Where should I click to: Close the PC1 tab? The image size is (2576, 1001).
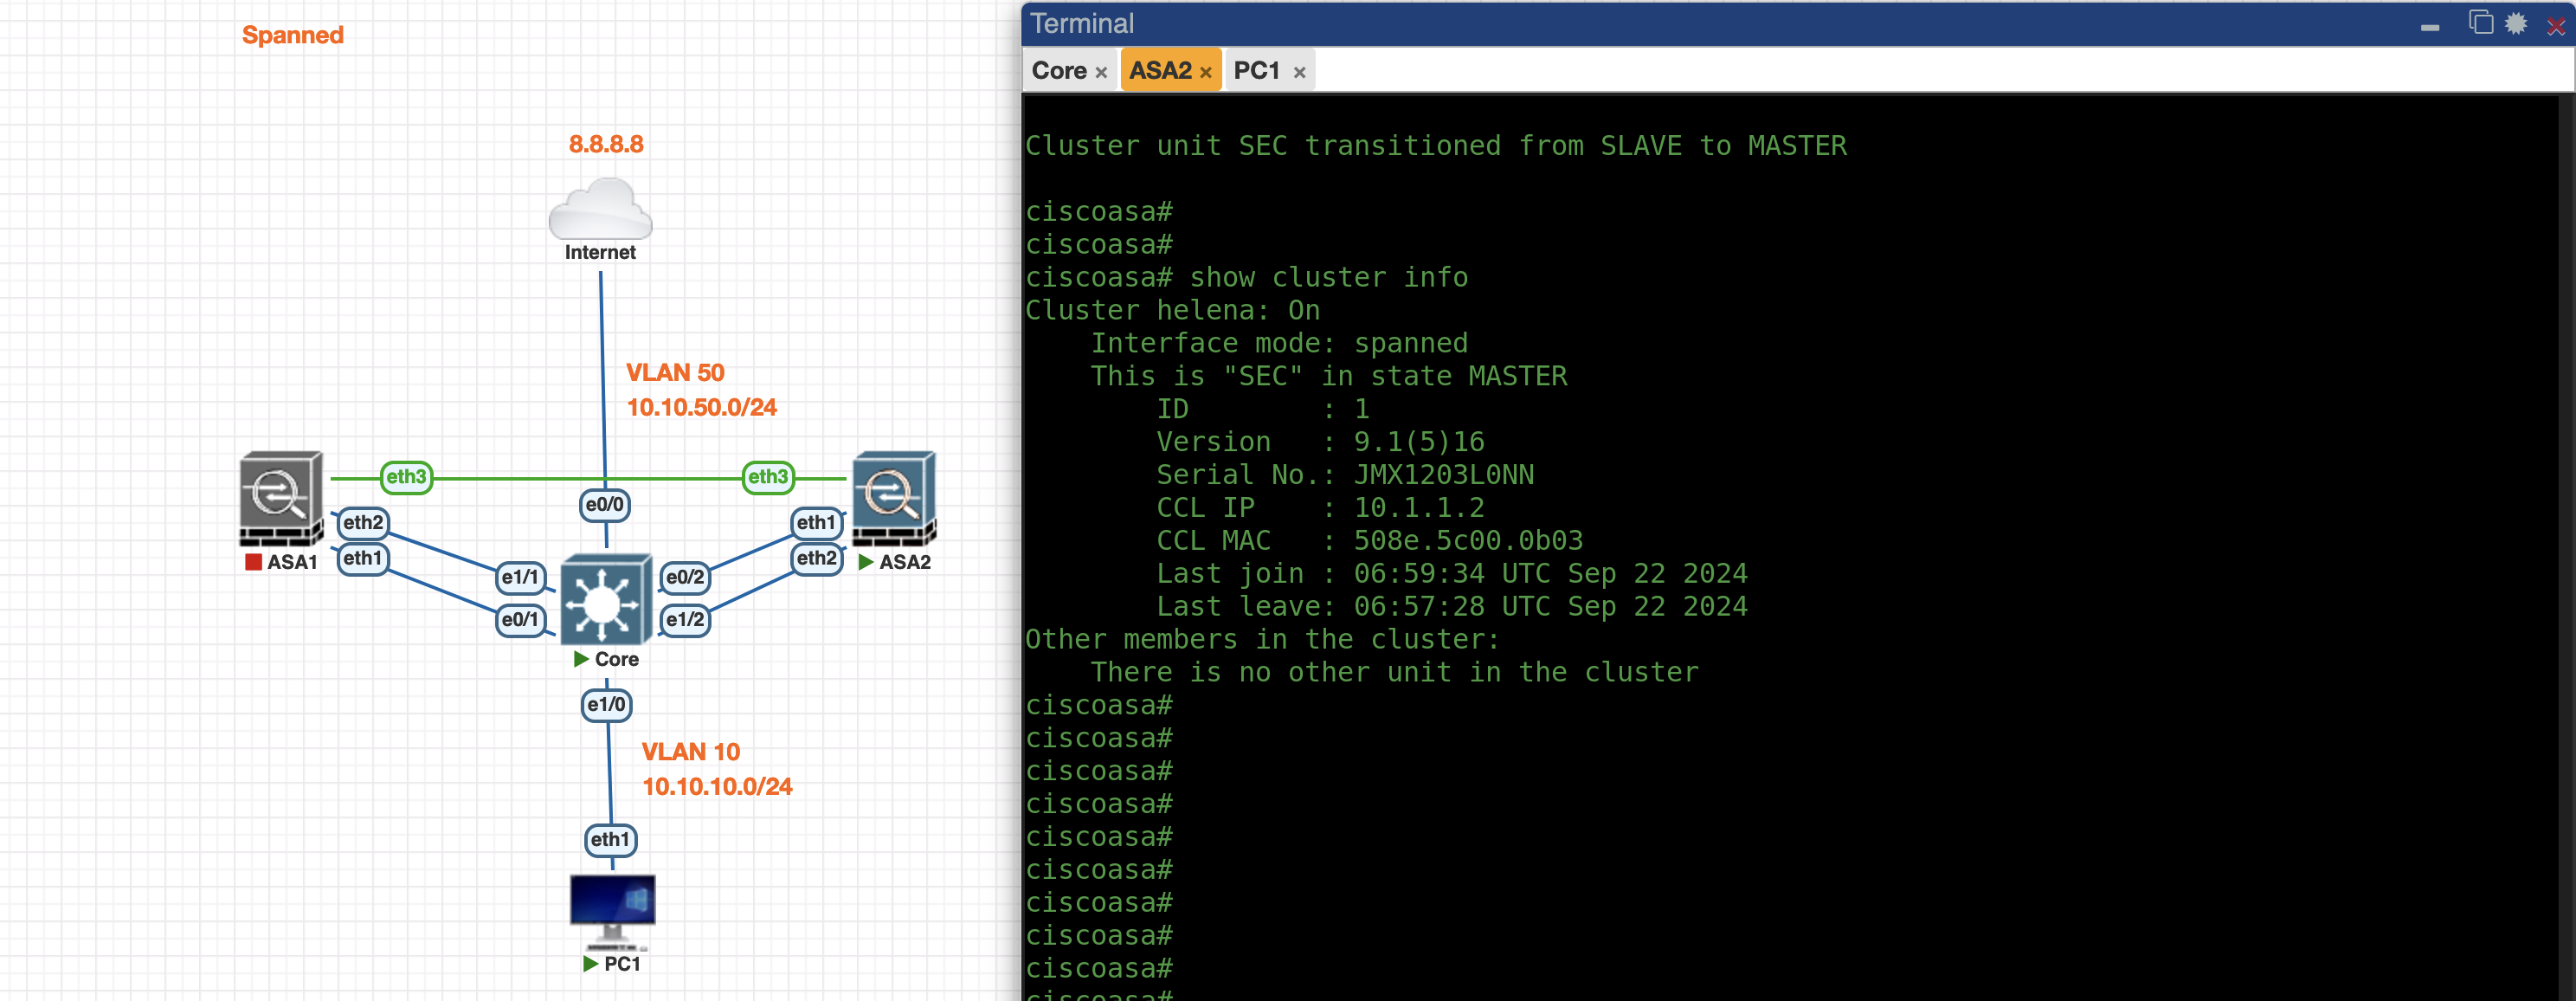[x=1299, y=73]
